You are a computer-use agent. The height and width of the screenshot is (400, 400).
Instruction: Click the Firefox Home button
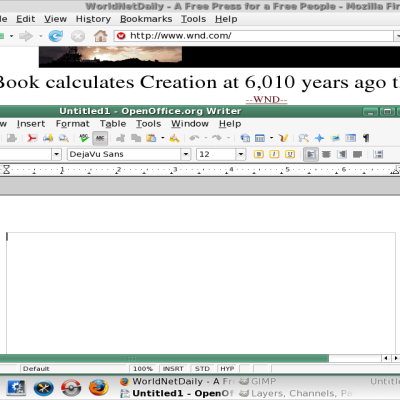pos(100,36)
